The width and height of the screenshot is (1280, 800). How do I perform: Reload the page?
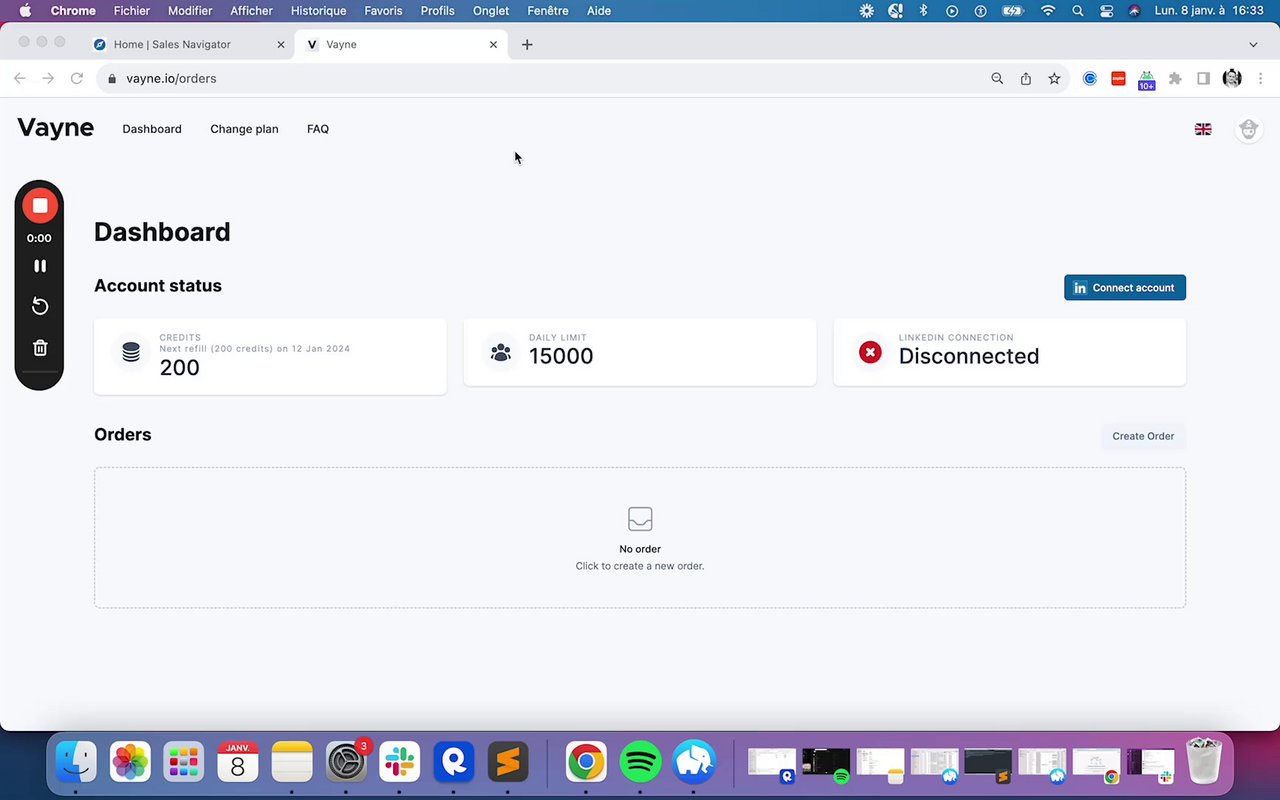coord(76,78)
